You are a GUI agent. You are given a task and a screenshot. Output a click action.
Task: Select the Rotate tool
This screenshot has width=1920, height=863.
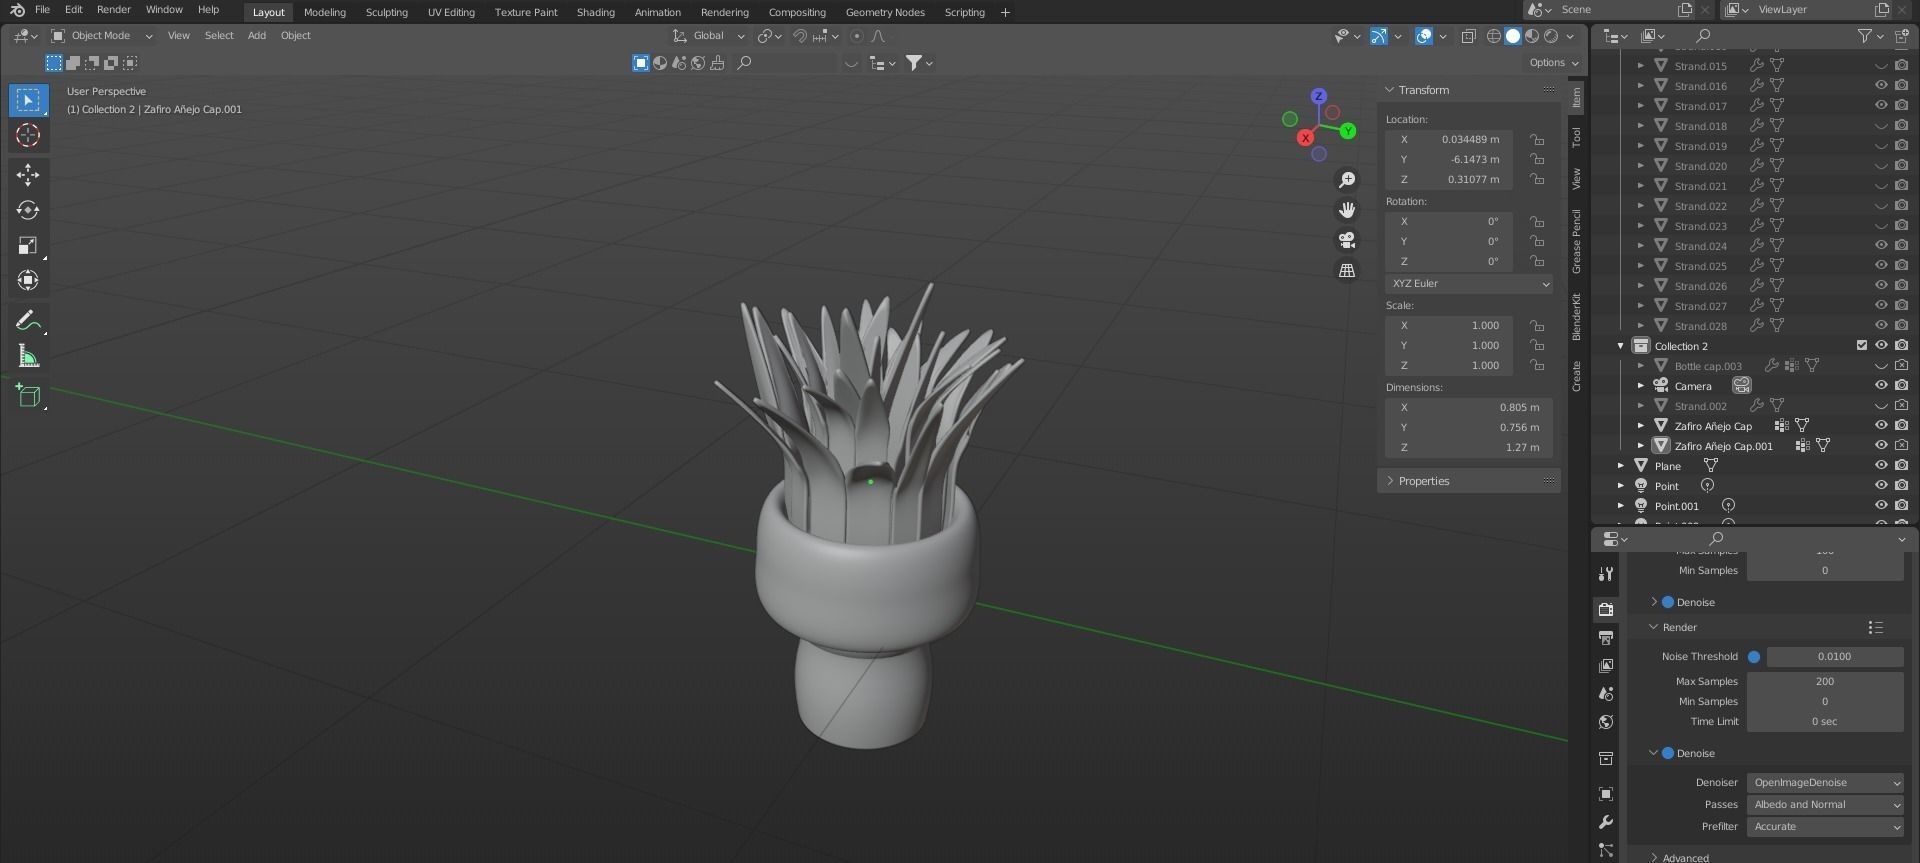pyautogui.click(x=28, y=210)
